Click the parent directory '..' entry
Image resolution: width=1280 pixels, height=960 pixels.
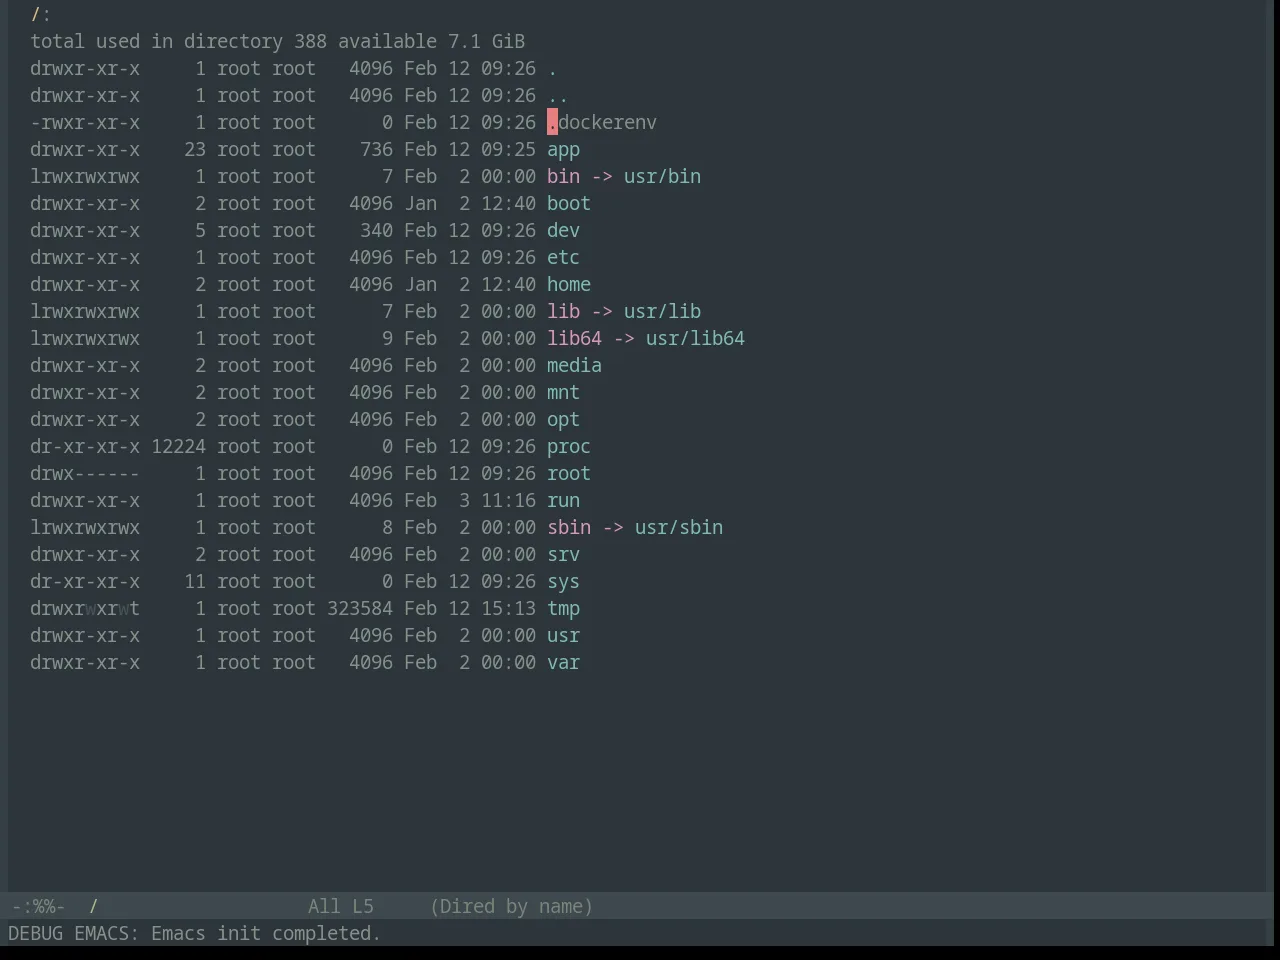pos(558,96)
